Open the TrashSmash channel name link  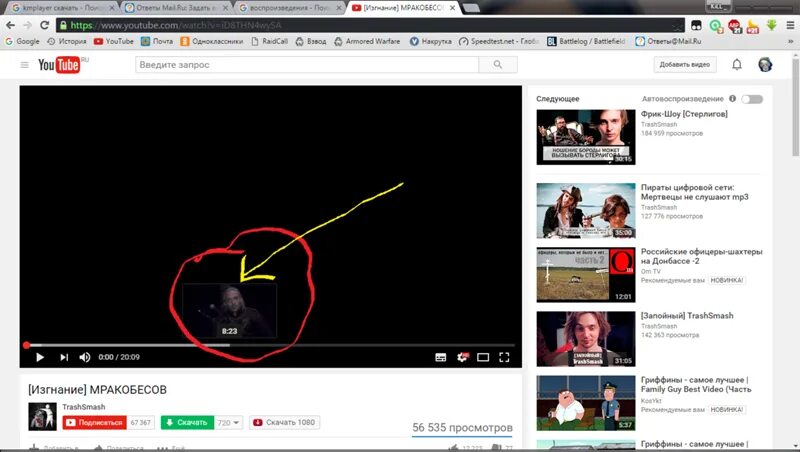tap(84, 407)
